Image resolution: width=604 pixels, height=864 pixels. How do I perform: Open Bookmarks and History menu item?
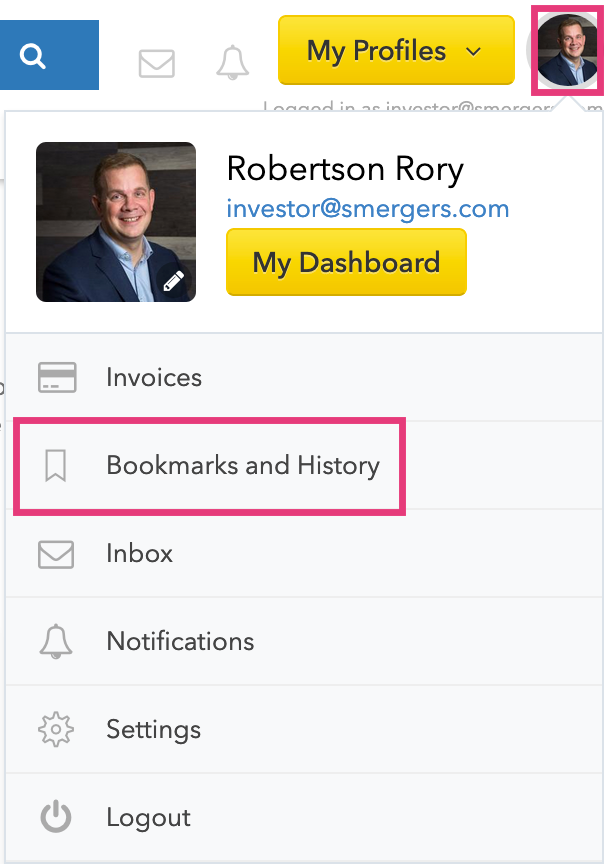click(304, 466)
